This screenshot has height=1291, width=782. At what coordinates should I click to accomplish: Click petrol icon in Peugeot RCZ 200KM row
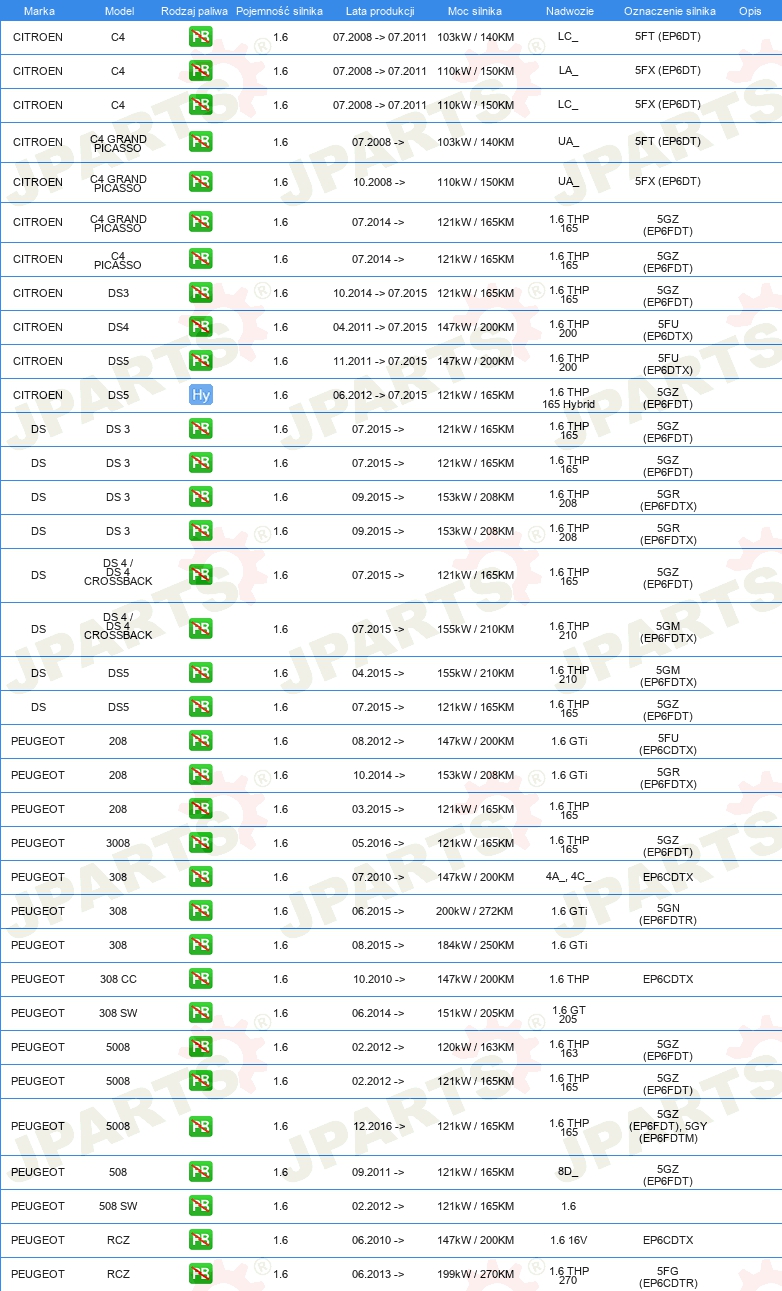pos(201,1240)
